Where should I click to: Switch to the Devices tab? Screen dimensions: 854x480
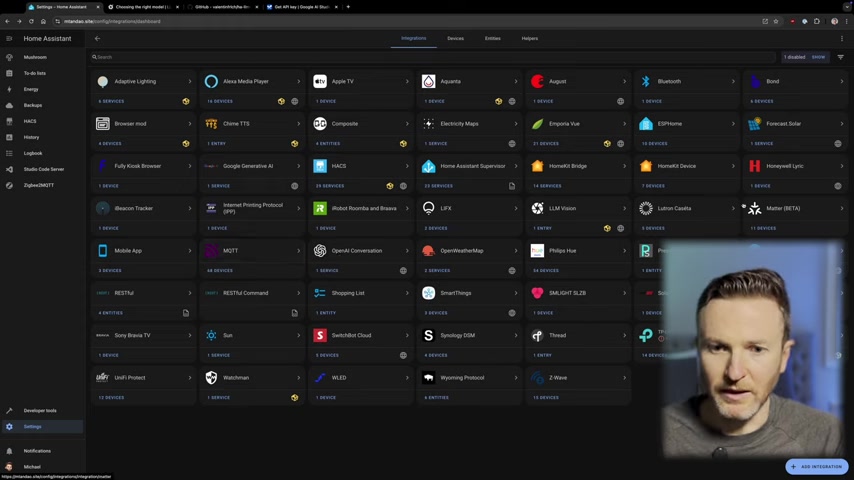coord(455,38)
